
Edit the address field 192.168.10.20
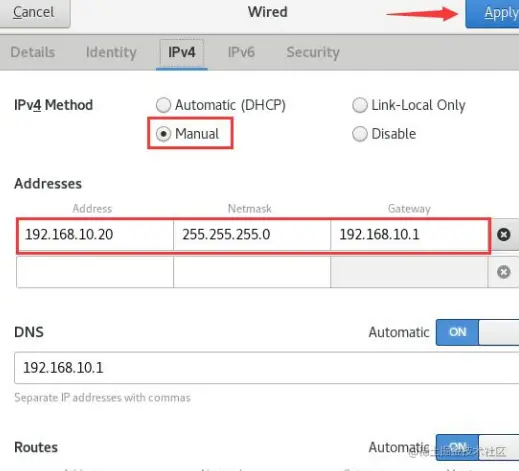(x=95, y=235)
